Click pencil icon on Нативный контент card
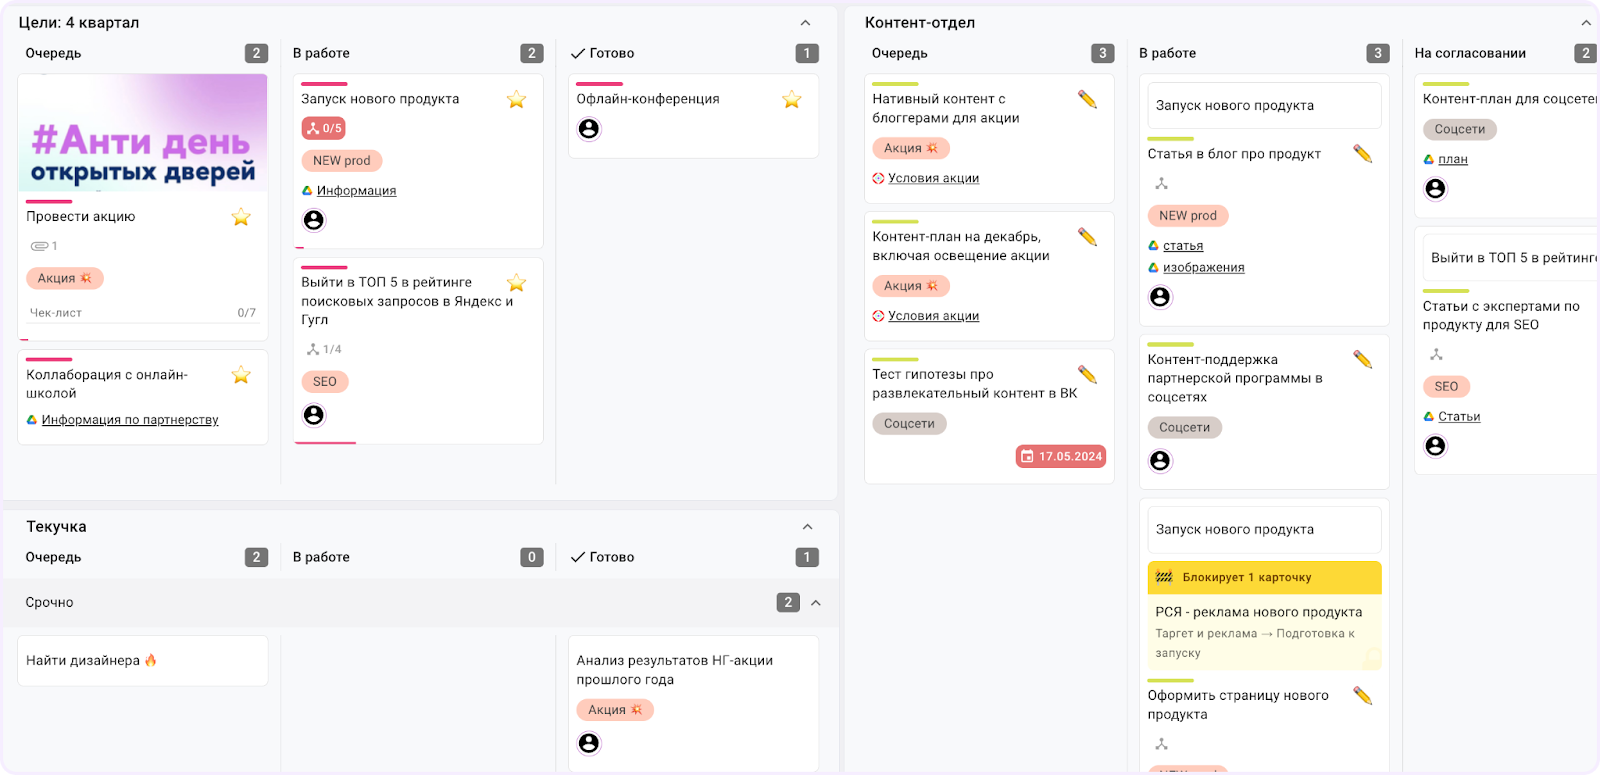The image size is (1600, 775). [1087, 99]
